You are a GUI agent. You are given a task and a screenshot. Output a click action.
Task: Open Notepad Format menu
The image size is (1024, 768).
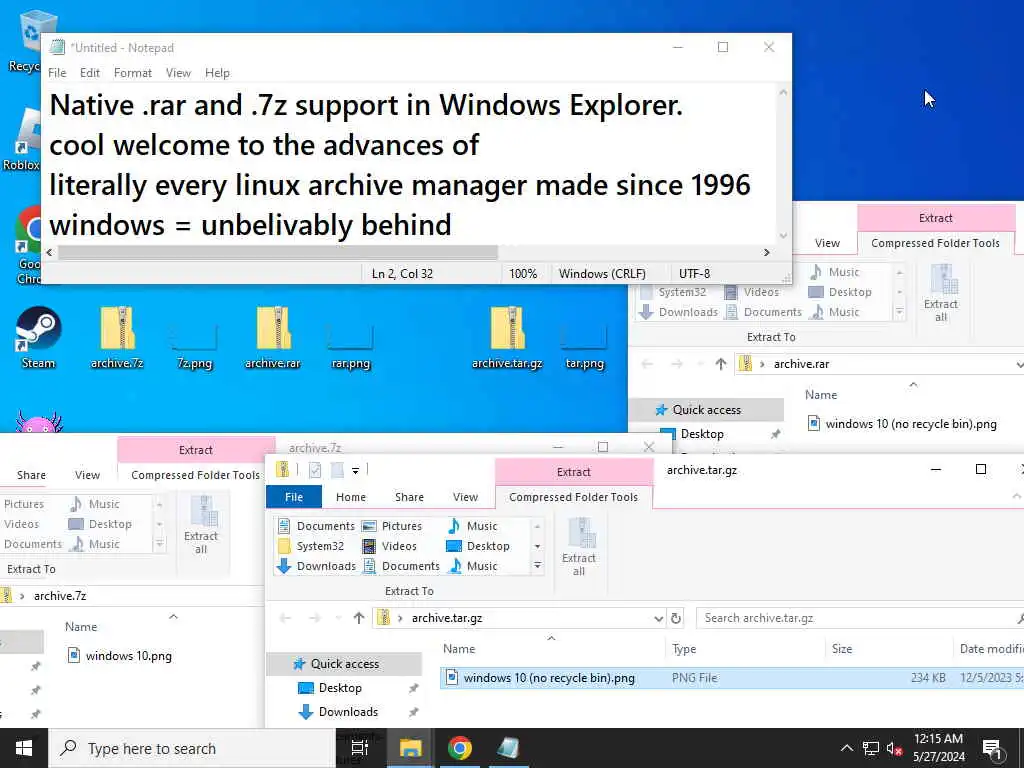[x=133, y=73]
